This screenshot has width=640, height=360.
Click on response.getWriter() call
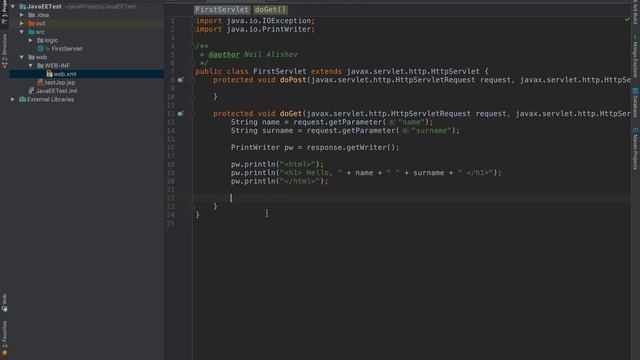[x=350, y=147]
